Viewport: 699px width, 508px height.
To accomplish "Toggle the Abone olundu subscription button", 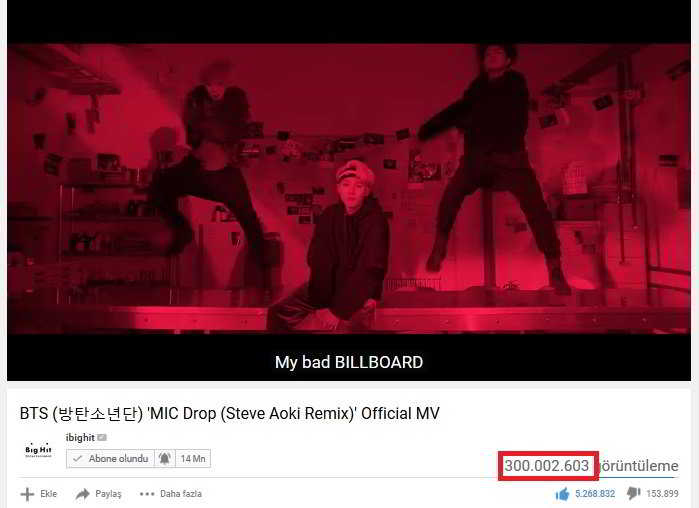I will 110,459.
